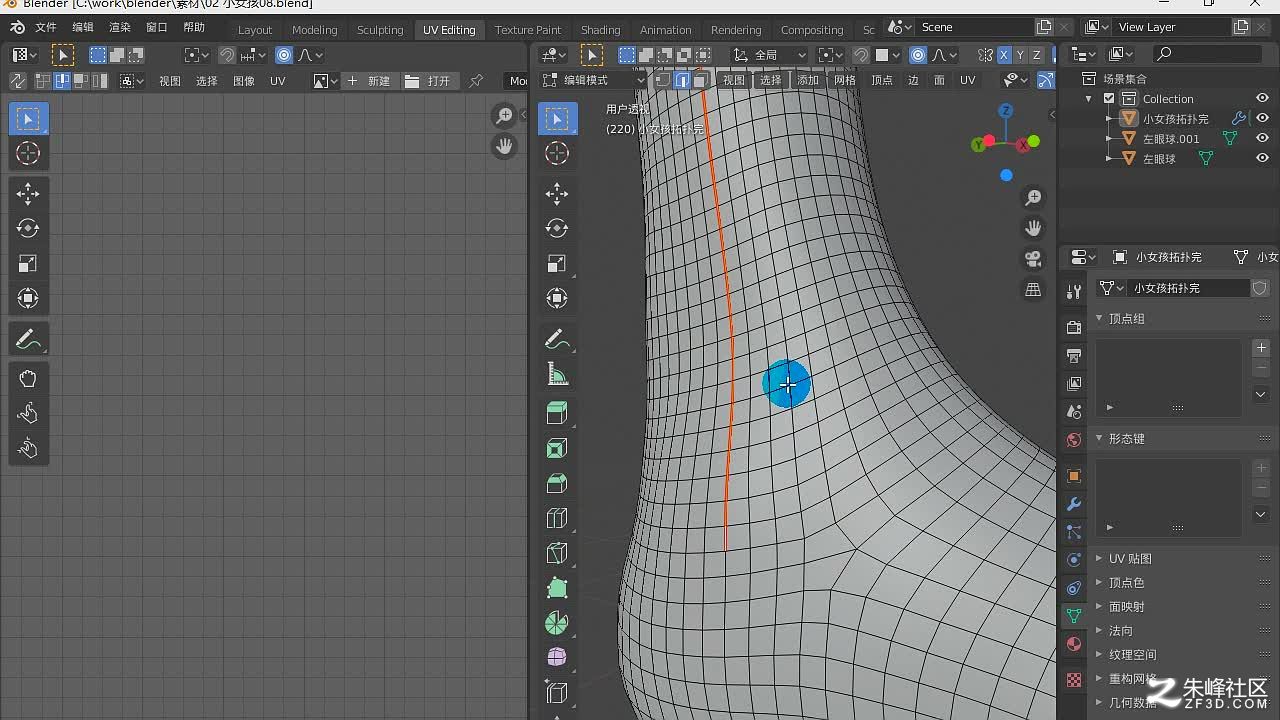
Task: Toggle X axis mirror in viewport header
Action: tap(1004, 55)
